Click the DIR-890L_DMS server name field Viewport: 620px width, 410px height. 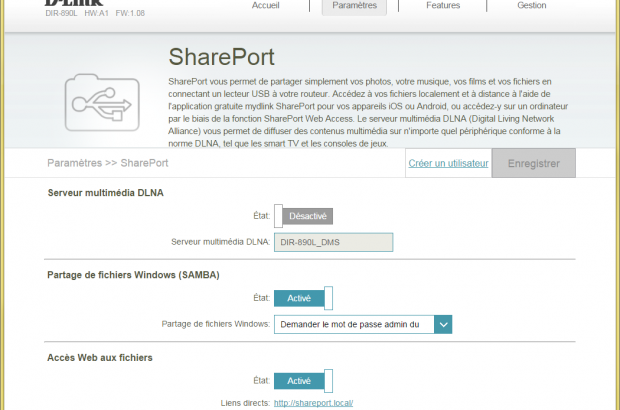[x=333, y=242]
